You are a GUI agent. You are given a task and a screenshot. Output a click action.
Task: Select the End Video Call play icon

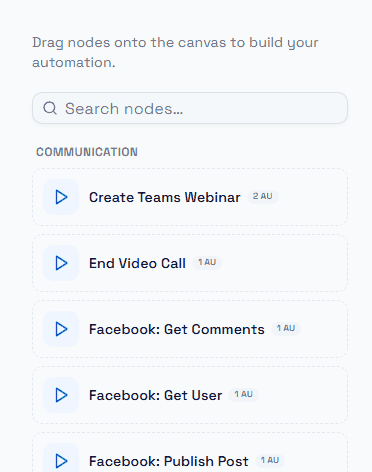61,263
